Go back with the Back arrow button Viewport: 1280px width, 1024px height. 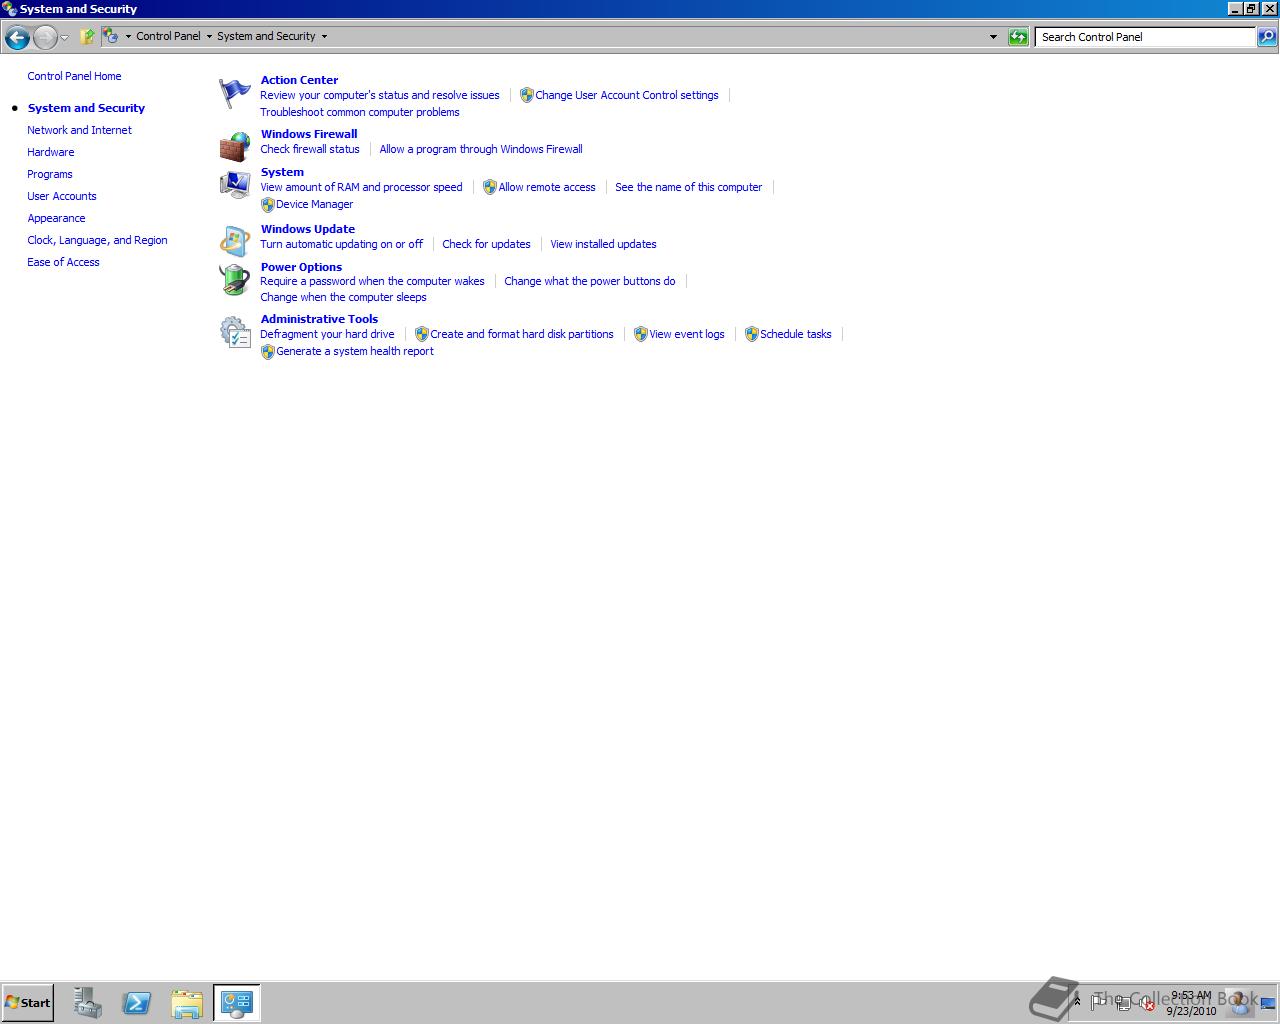(x=17, y=37)
